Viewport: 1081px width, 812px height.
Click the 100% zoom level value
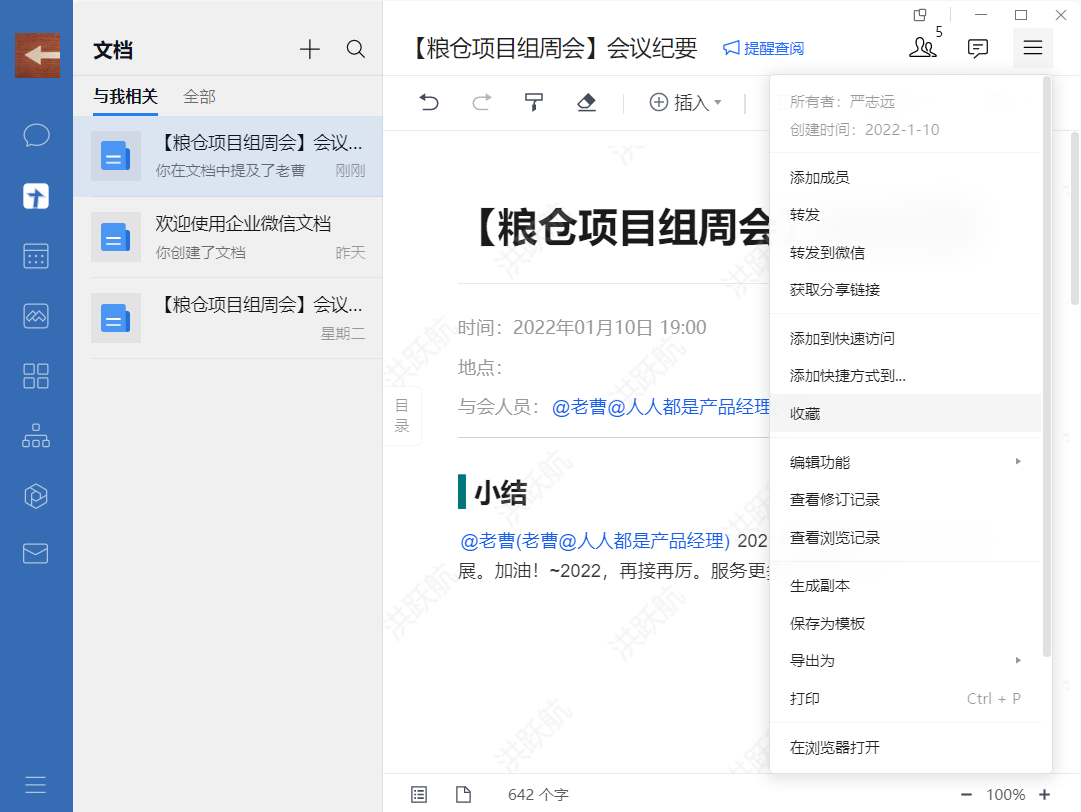point(1005,795)
